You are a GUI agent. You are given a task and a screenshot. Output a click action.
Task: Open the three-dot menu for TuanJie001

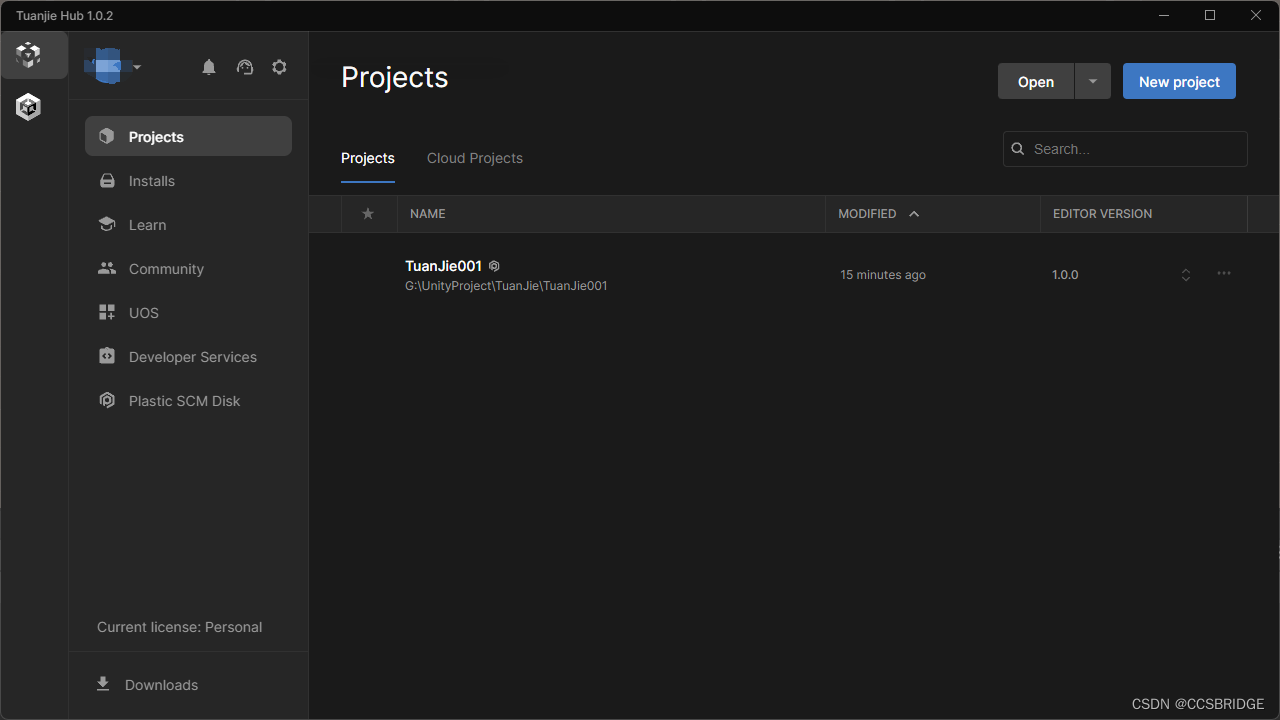pyautogui.click(x=1224, y=273)
